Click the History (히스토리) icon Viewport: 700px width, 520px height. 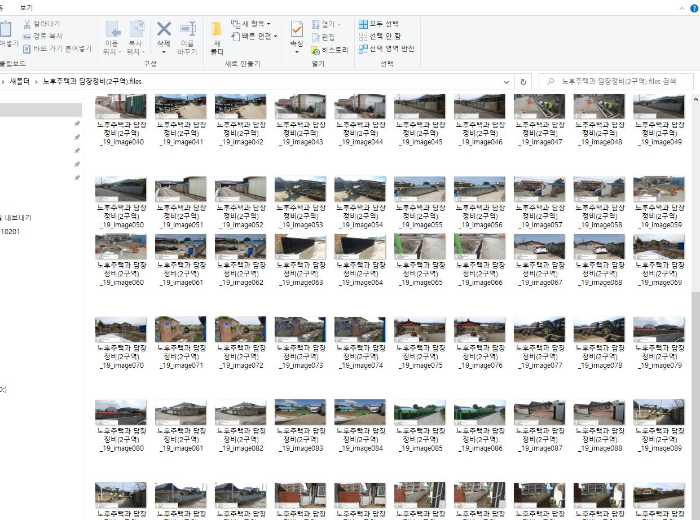point(316,50)
